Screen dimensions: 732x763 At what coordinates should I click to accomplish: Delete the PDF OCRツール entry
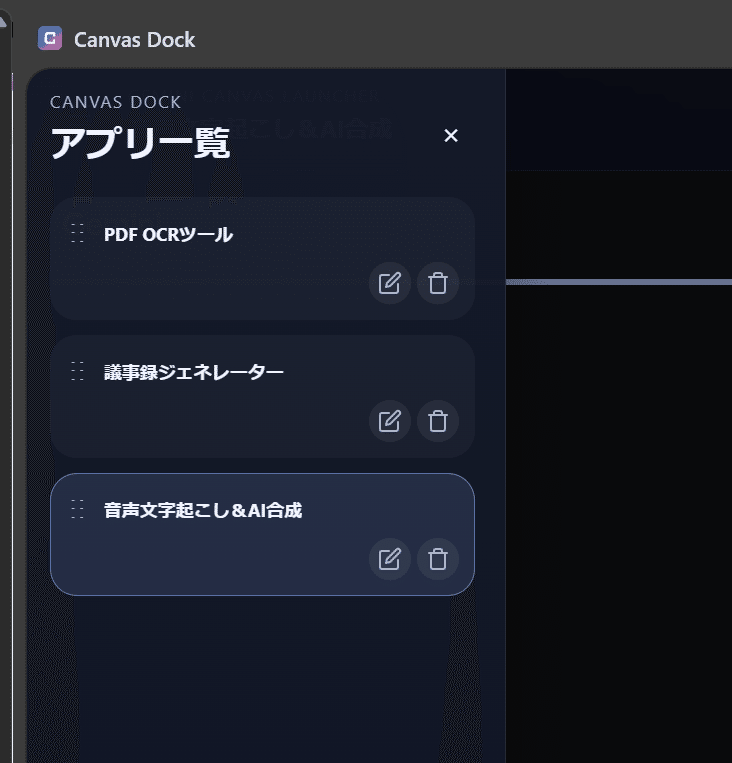click(438, 283)
